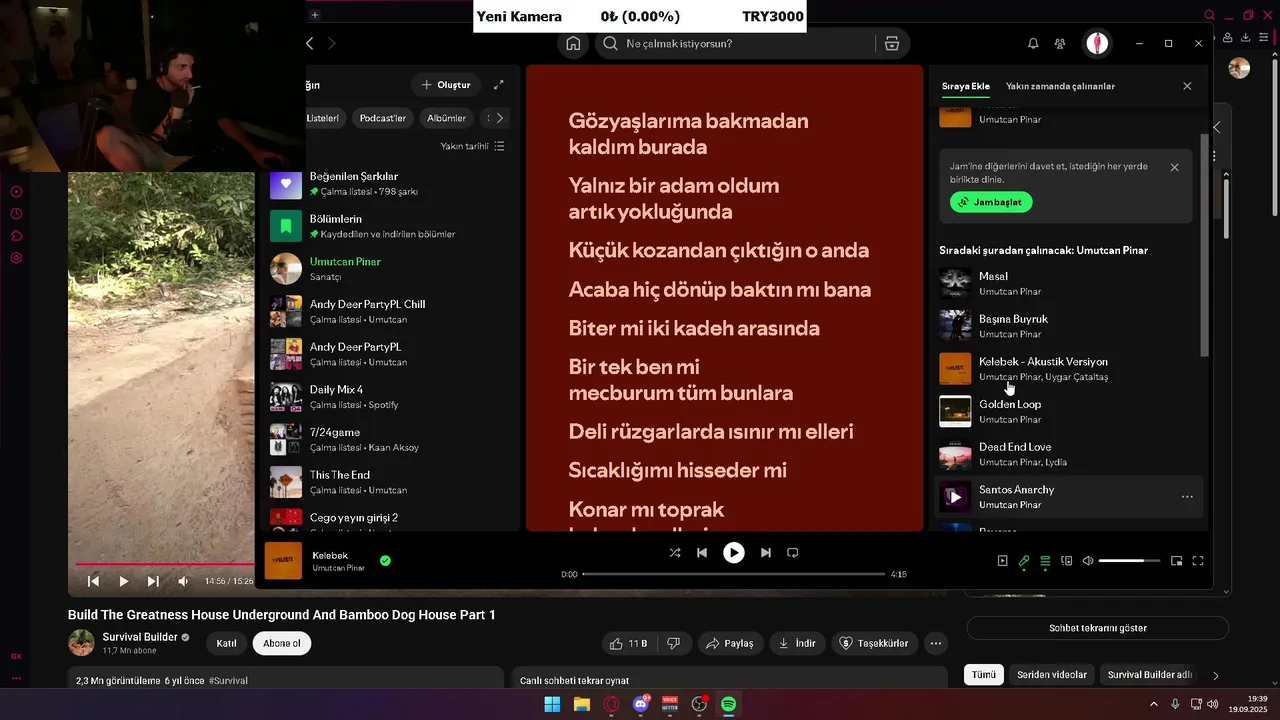Open Spotify friend activity icon
The width and height of the screenshot is (1280, 720).
tap(1060, 44)
